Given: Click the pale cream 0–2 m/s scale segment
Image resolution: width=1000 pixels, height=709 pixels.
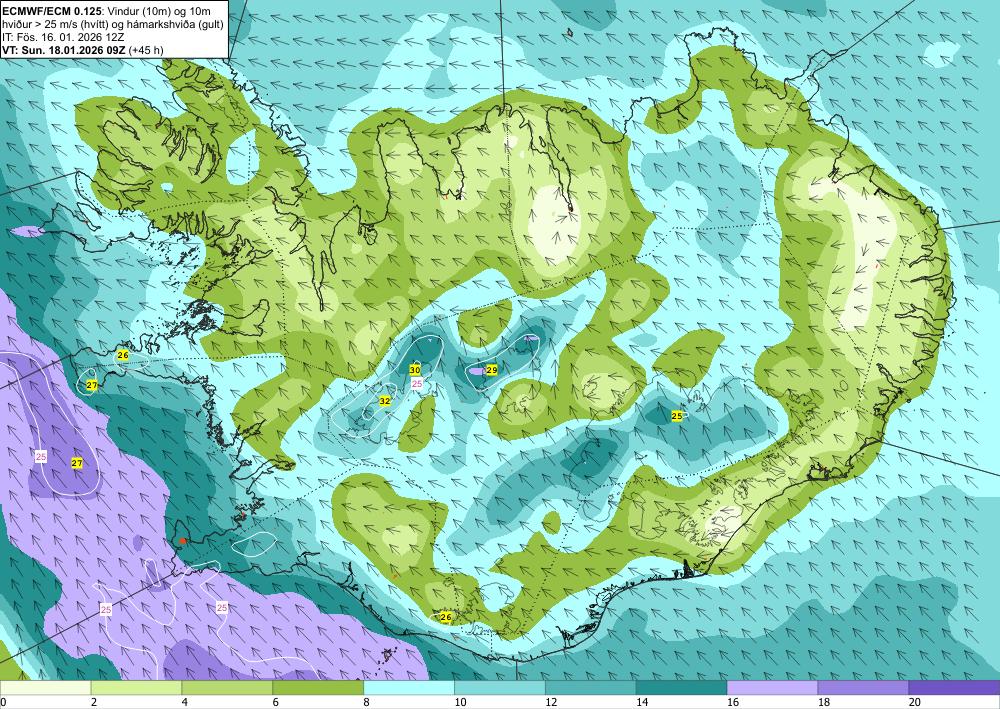Looking at the screenshot, I should pyautogui.click(x=45, y=687).
